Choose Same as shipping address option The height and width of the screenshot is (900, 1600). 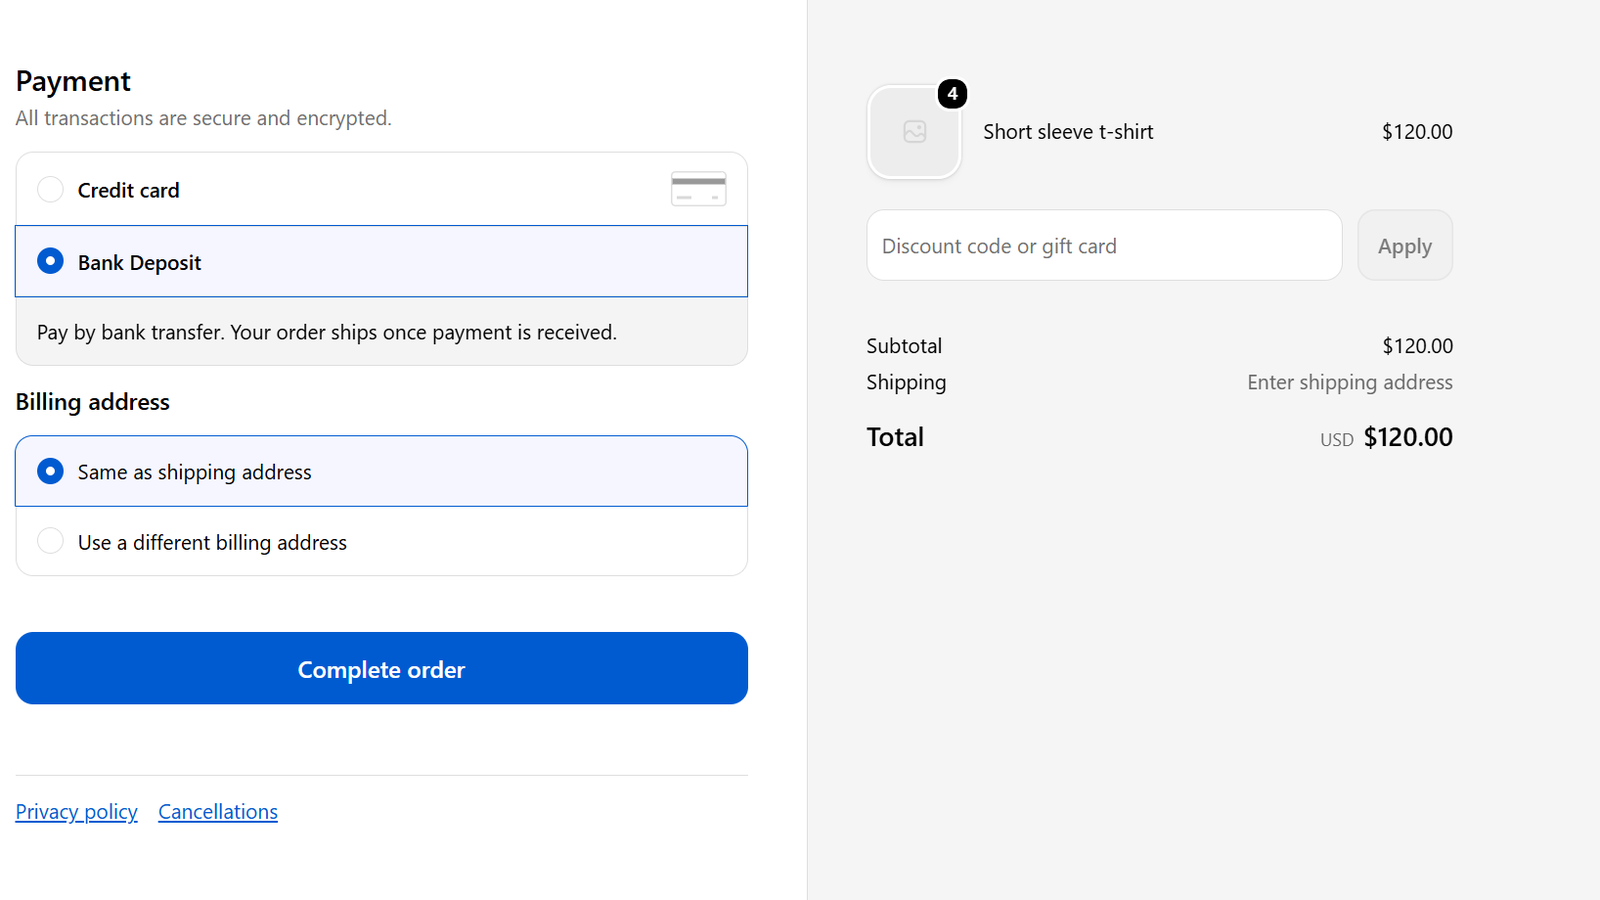(x=381, y=471)
